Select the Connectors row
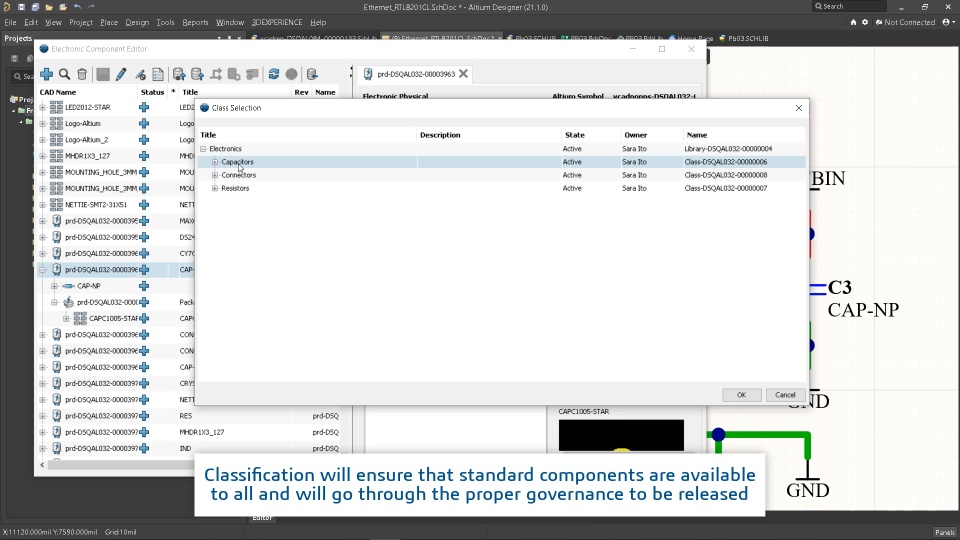 [501, 175]
